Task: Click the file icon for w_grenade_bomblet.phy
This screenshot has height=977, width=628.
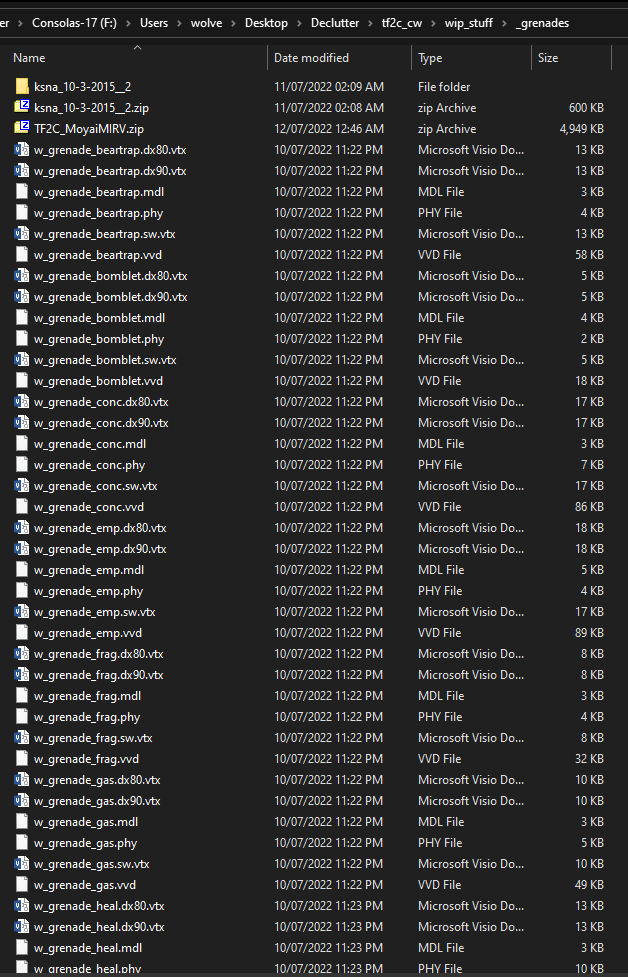Action: pyautogui.click(x=22, y=338)
